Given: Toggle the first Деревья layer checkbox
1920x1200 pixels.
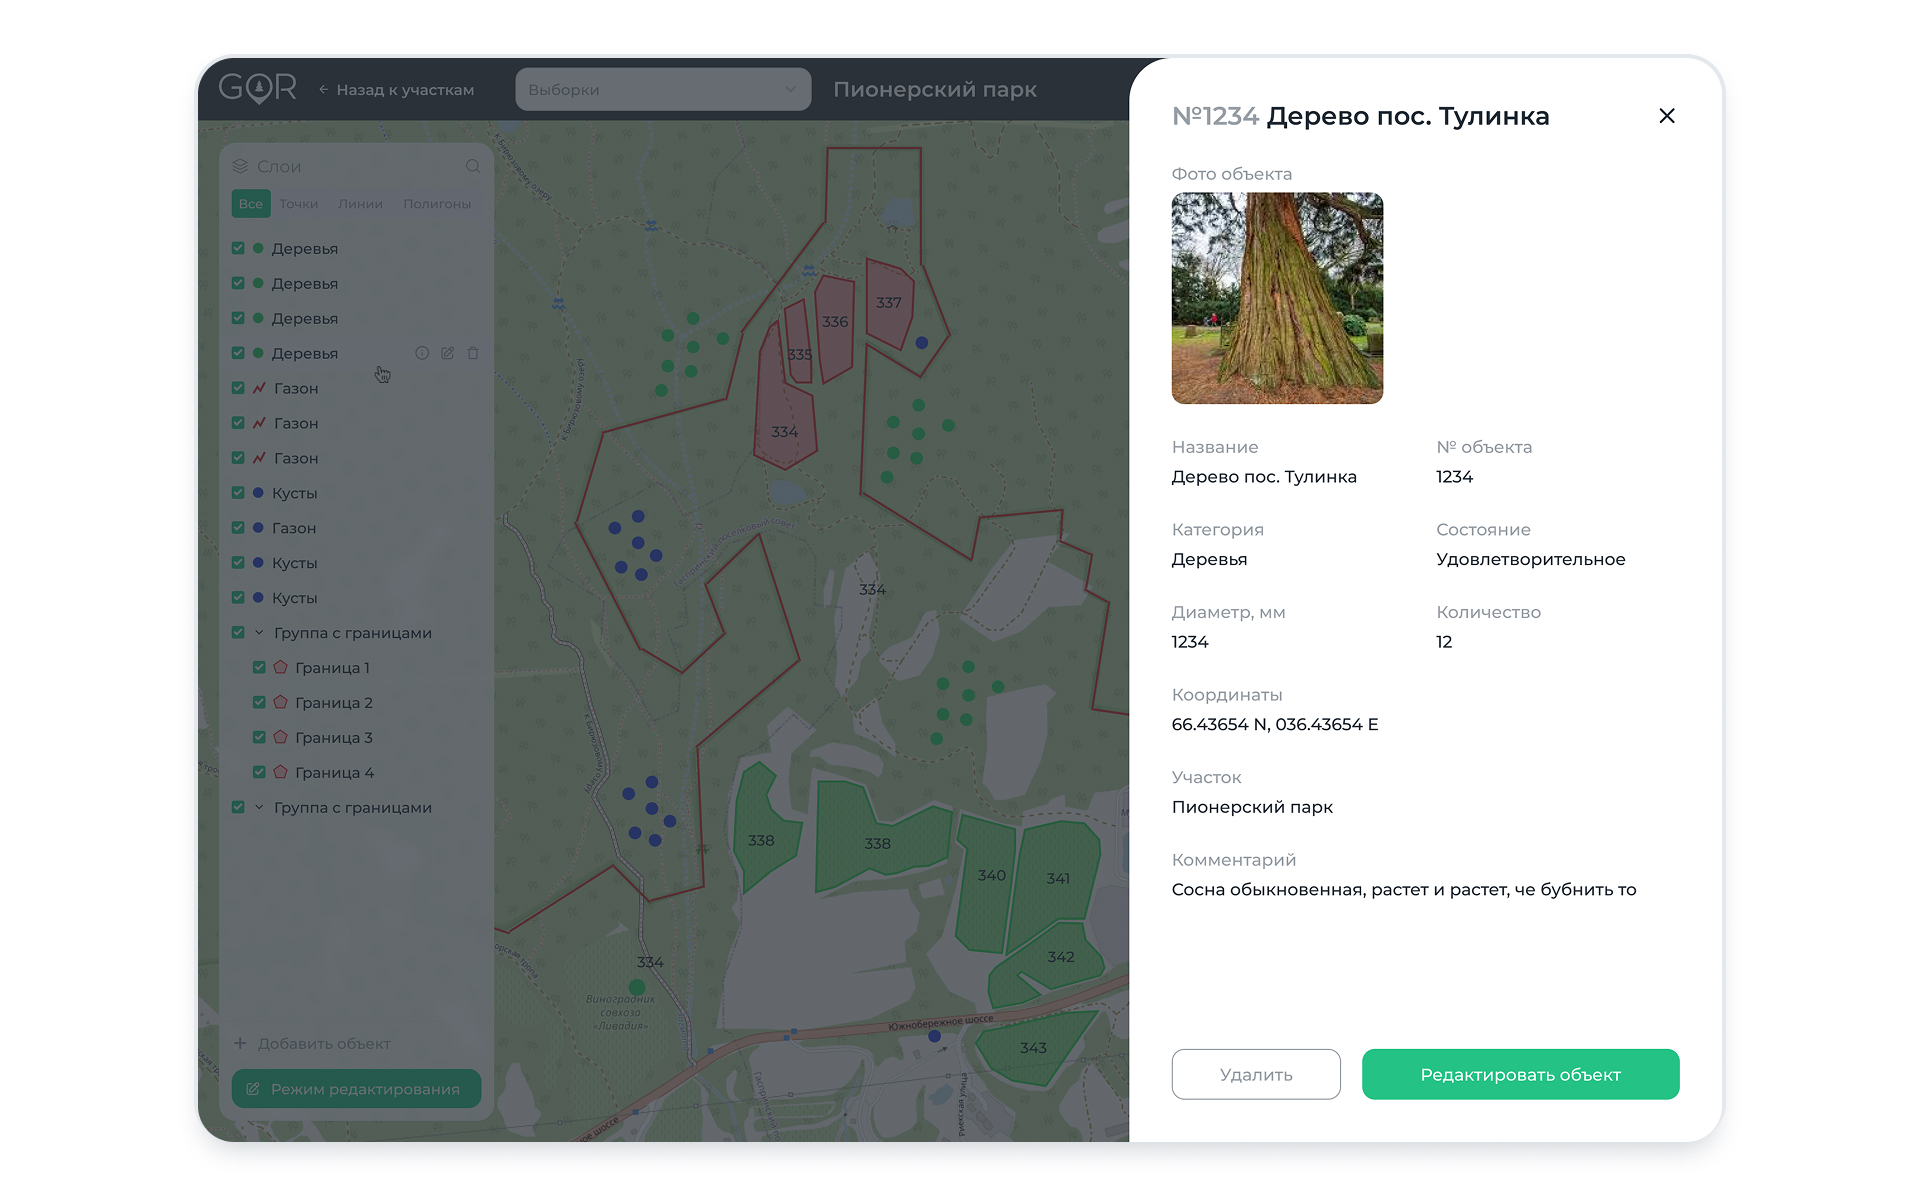Looking at the screenshot, I should (238, 248).
